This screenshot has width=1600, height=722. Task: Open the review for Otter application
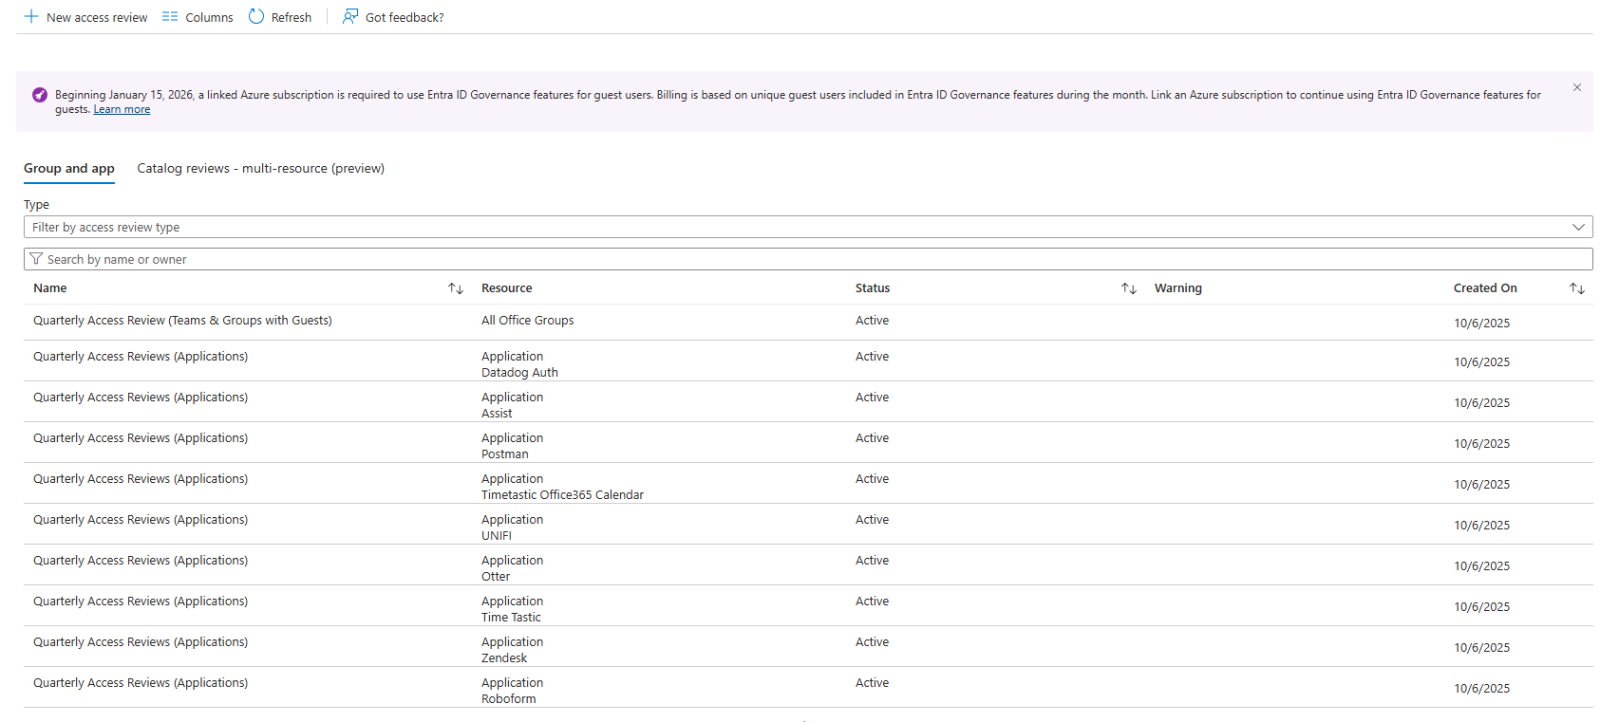point(141,561)
